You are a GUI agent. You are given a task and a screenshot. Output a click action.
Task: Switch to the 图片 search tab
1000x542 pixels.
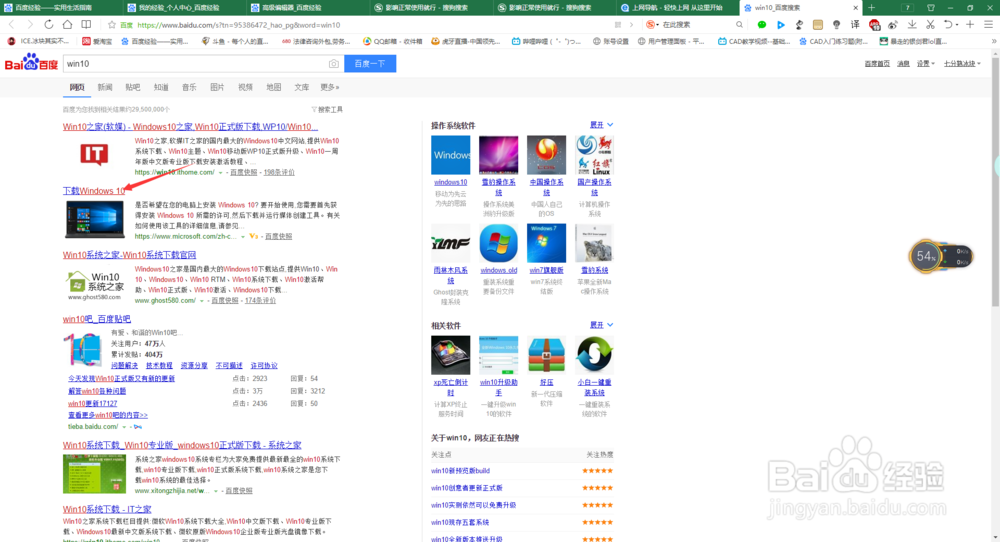(217, 87)
